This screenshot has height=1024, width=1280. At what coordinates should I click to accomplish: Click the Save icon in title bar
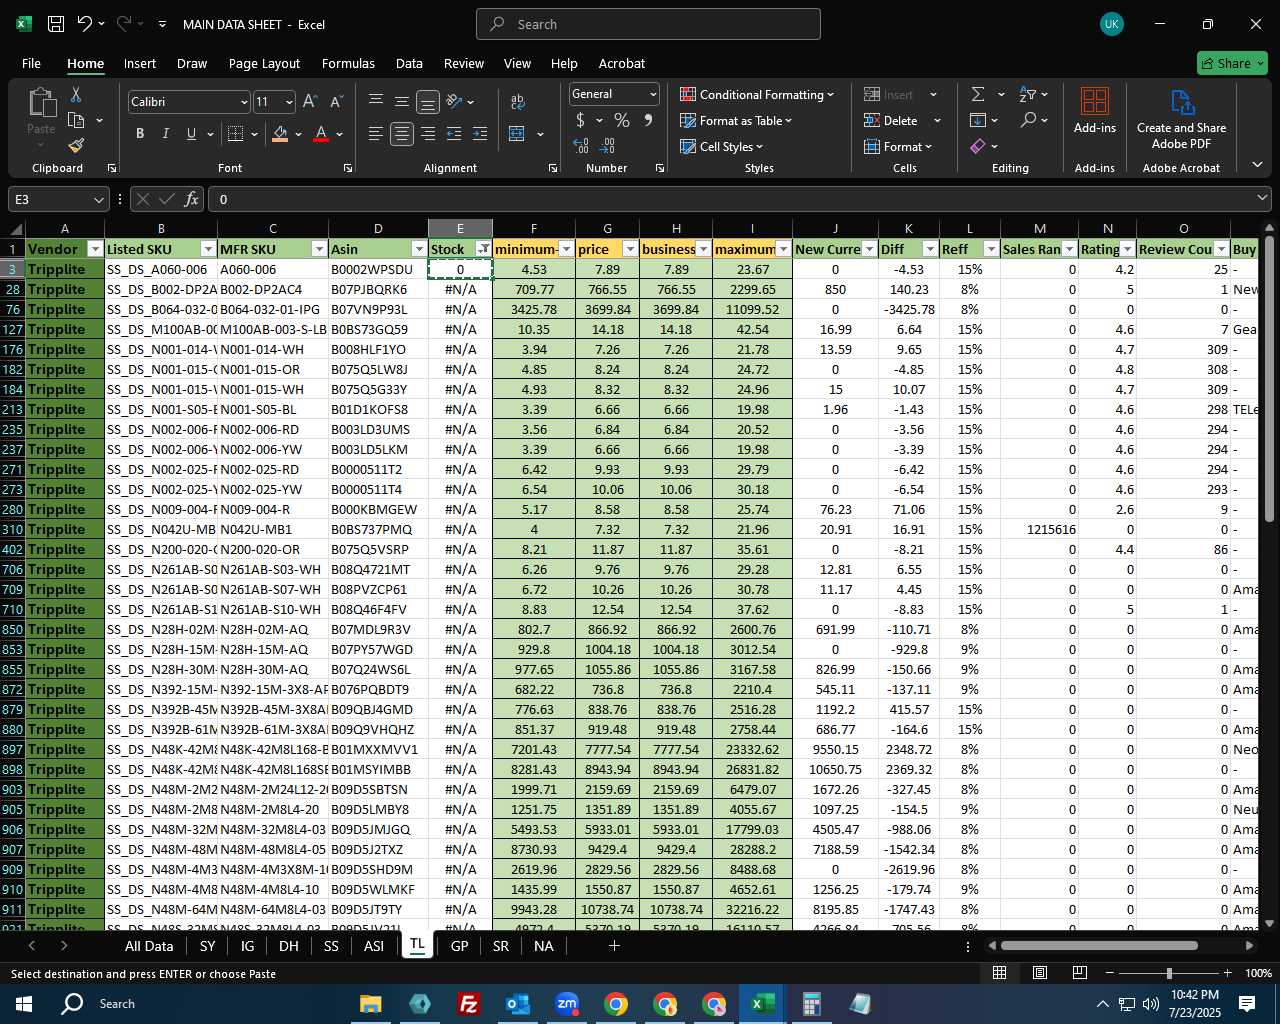tap(56, 24)
